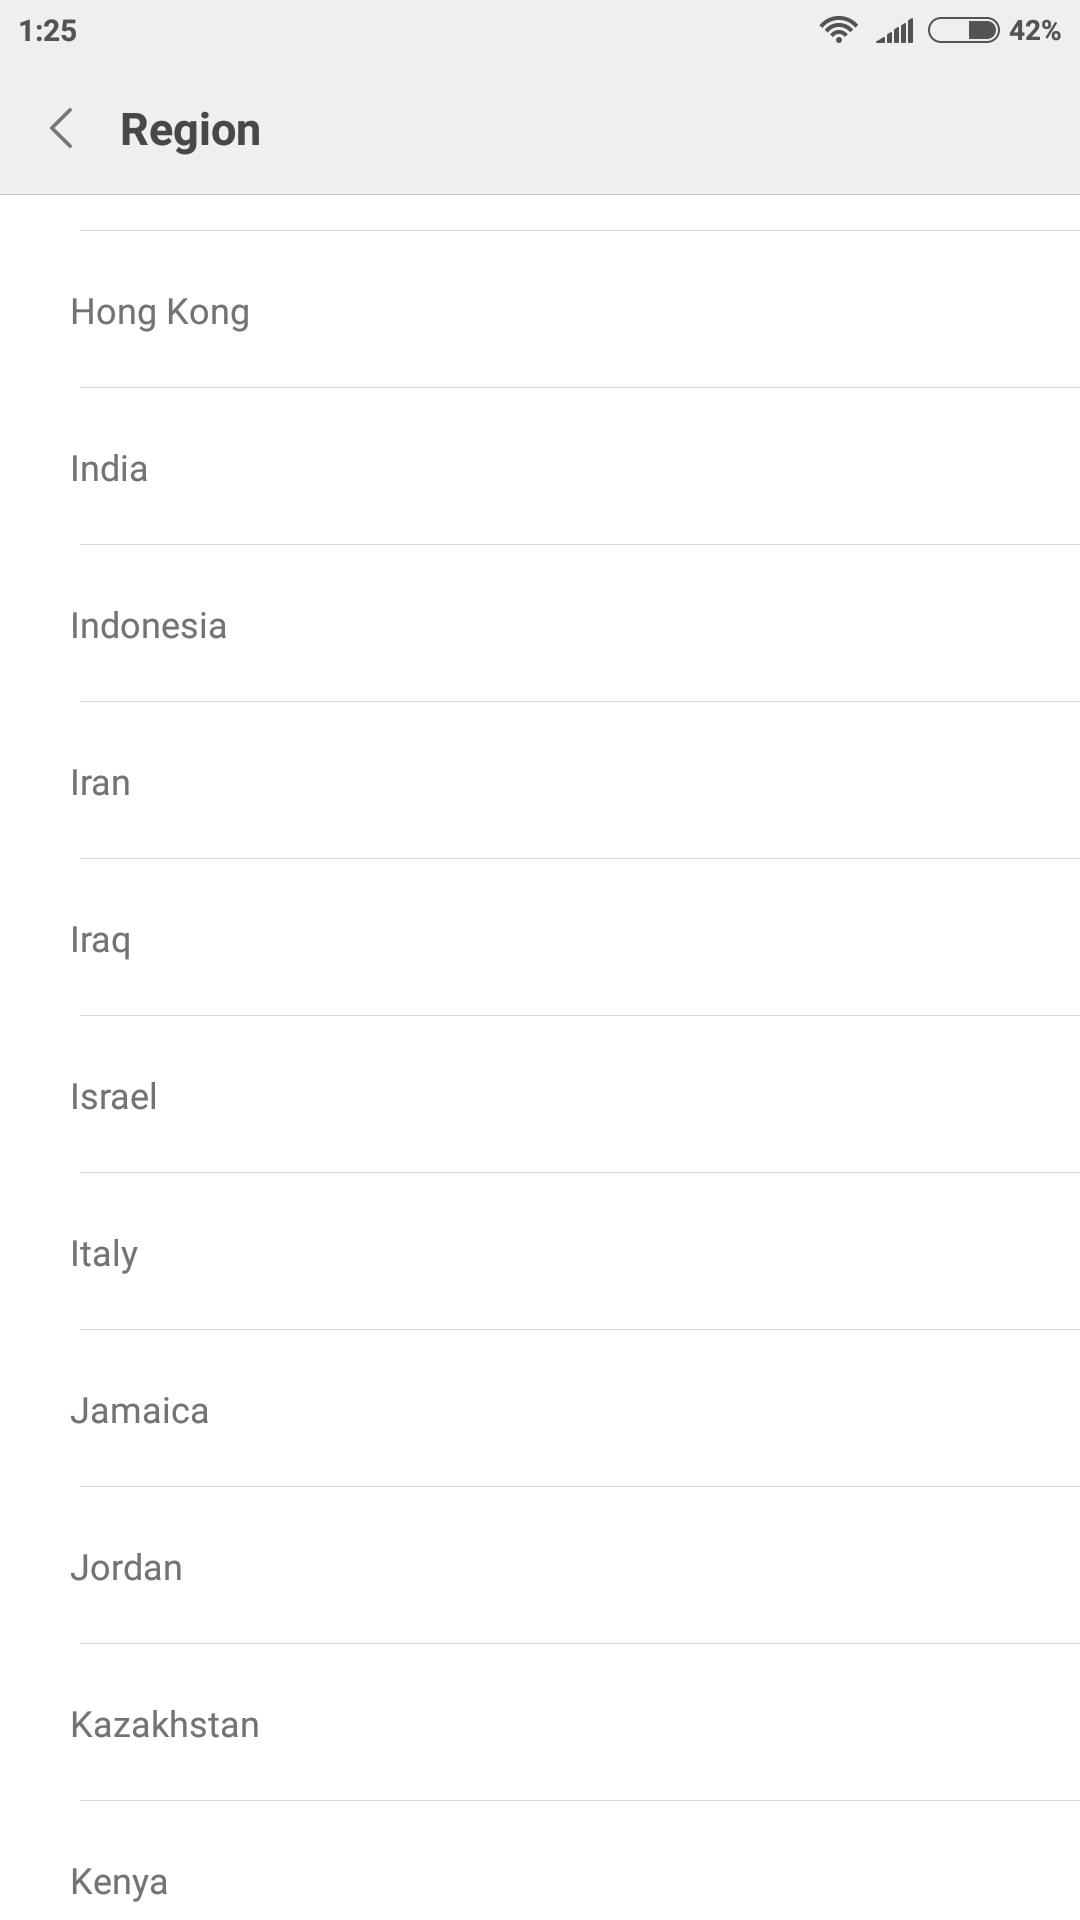Tap the cellular signal icon

895,31
